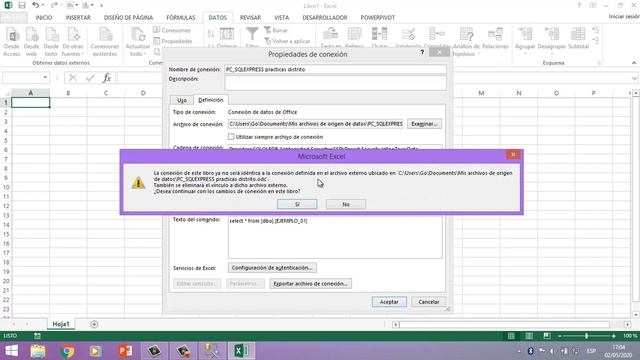Collapse the ribbon with chevron arrow
Viewport: 640px width, 360px height.
633,63
